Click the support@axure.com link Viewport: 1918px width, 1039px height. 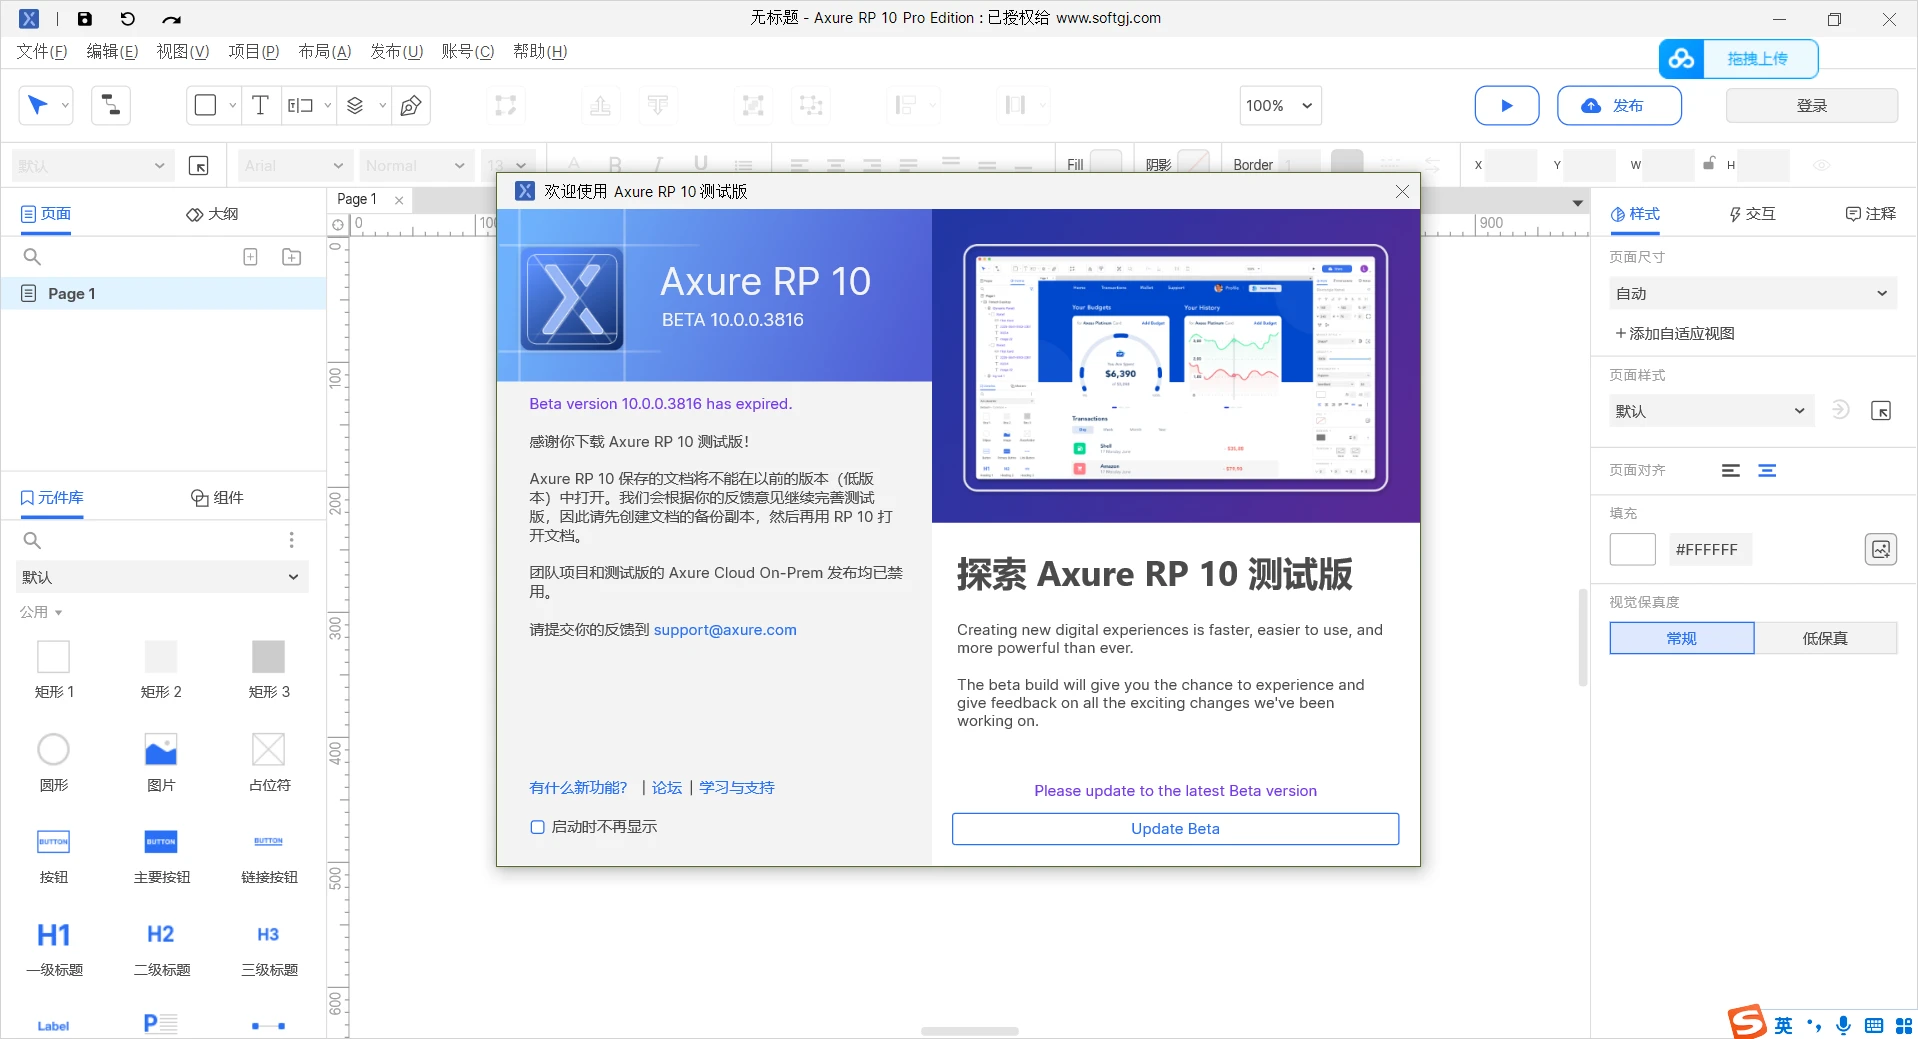(x=724, y=630)
